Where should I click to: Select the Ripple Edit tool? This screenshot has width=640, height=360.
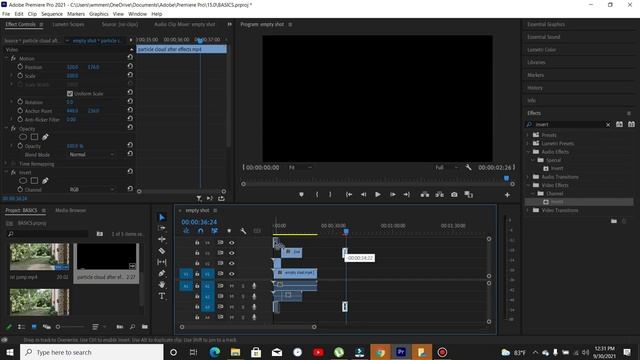[162, 239]
